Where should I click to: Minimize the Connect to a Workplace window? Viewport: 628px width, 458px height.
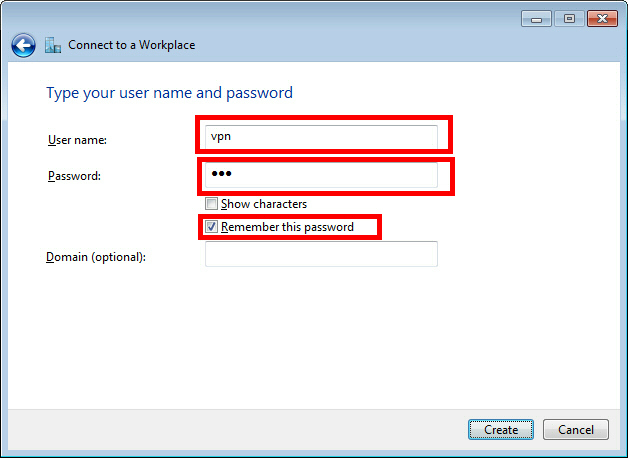pos(536,19)
